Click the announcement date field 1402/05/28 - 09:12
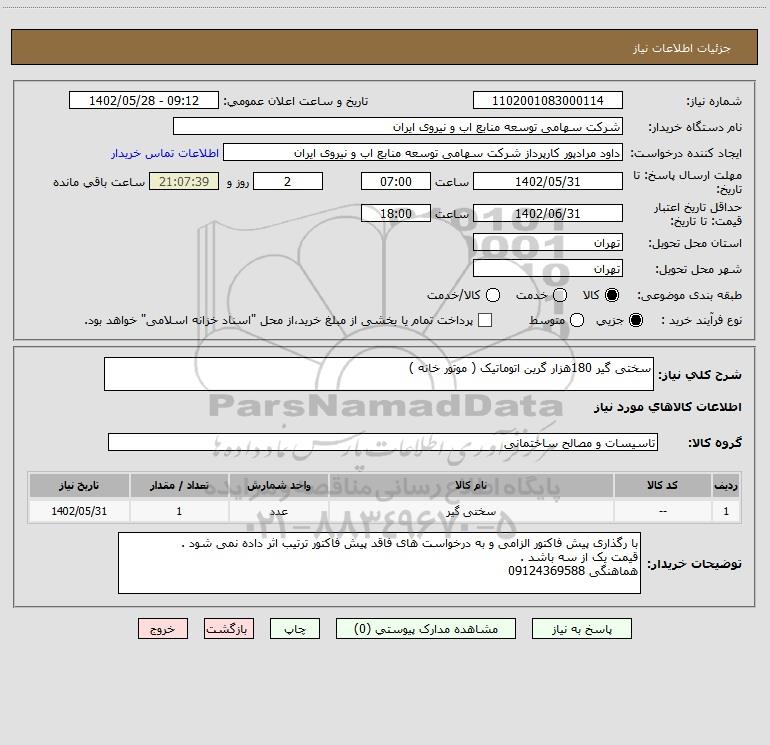The image size is (770, 745). click(x=144, y=101)
